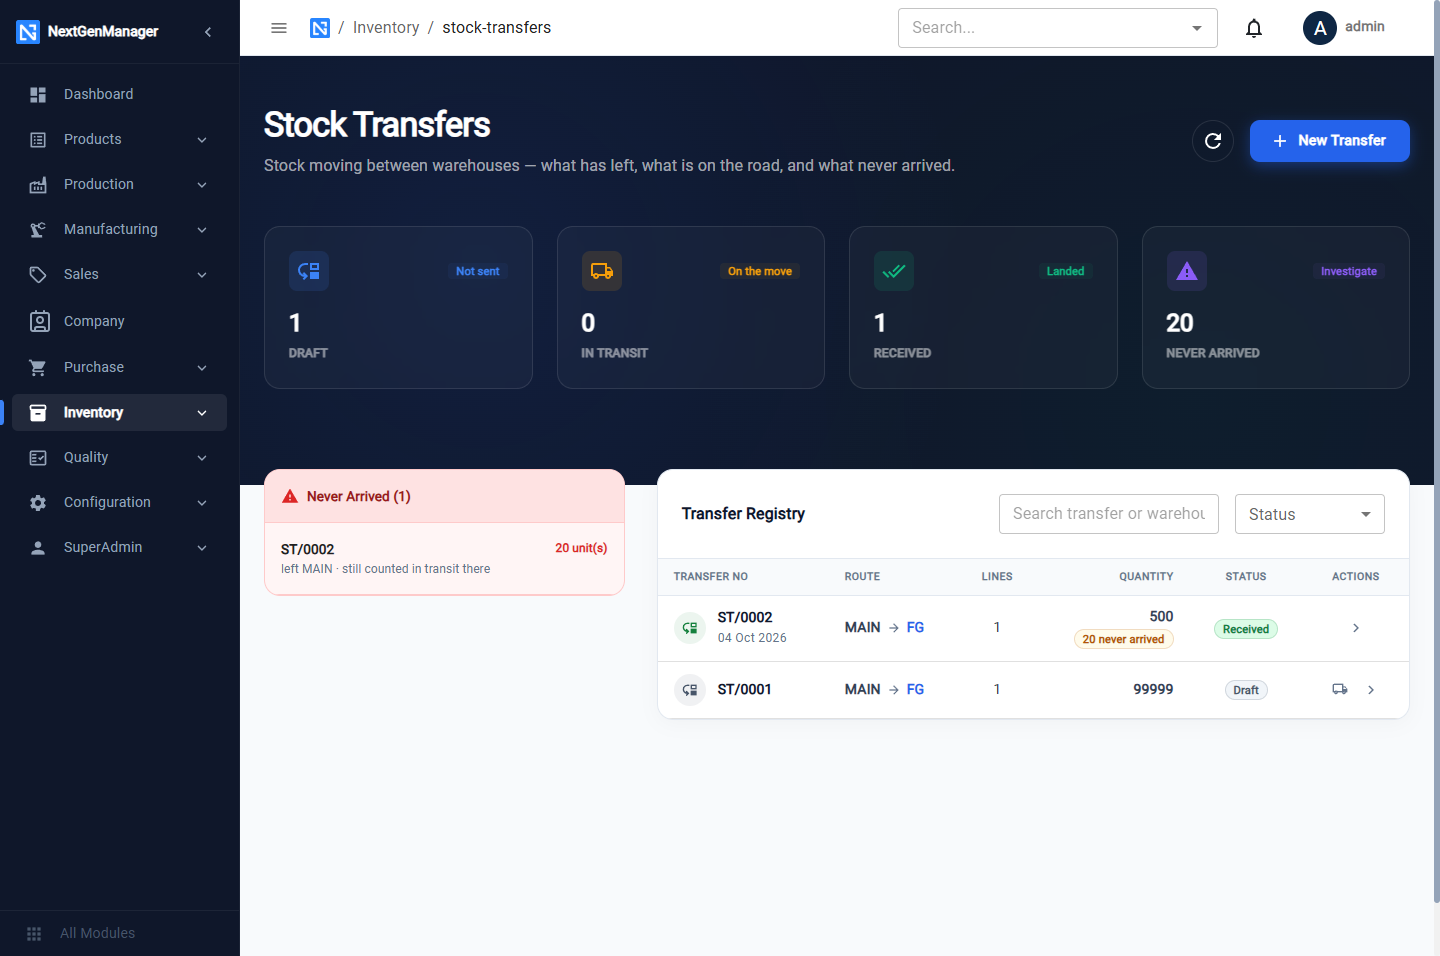Click the refresh transfers icon button
The height and width of the screenshot is (956, 1440).
1213,141
